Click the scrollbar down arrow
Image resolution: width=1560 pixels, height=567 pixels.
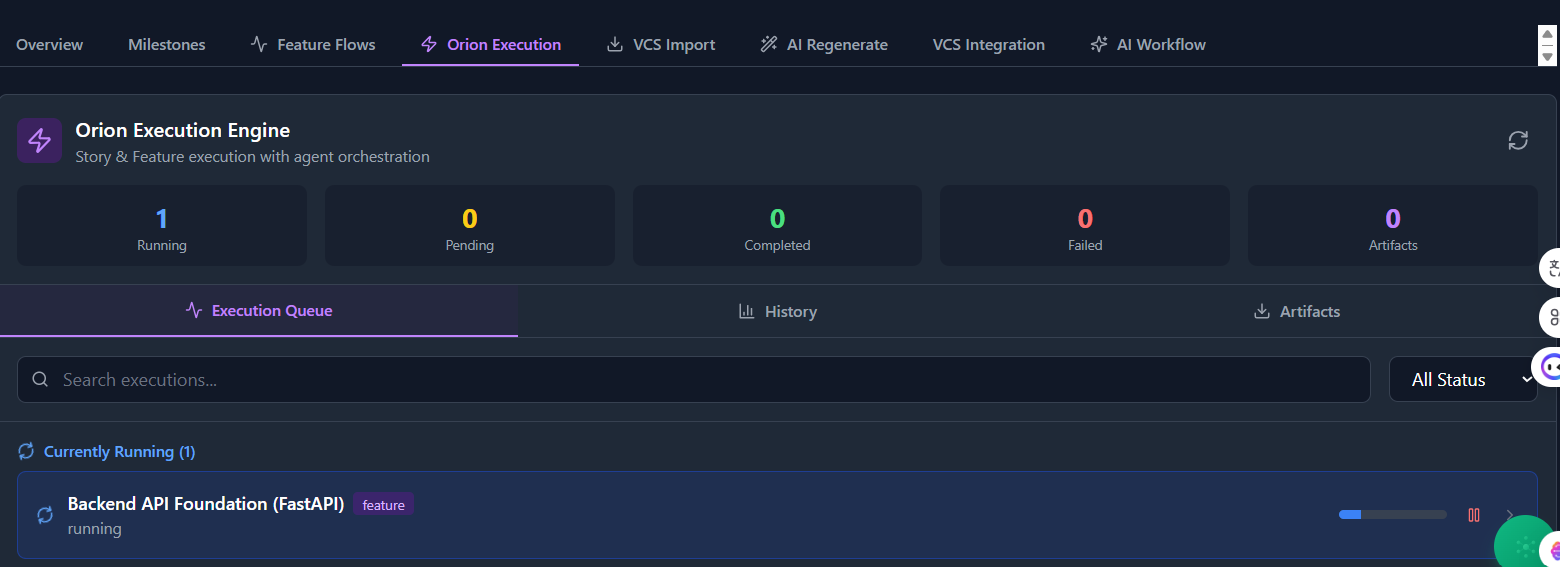1548,57
